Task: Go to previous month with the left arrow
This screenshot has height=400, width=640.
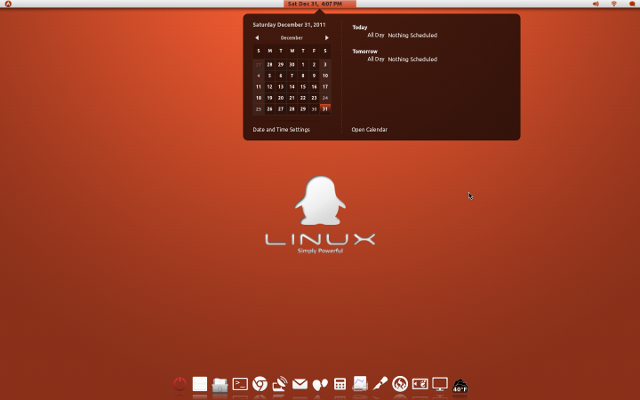Action: coord(257,38)
